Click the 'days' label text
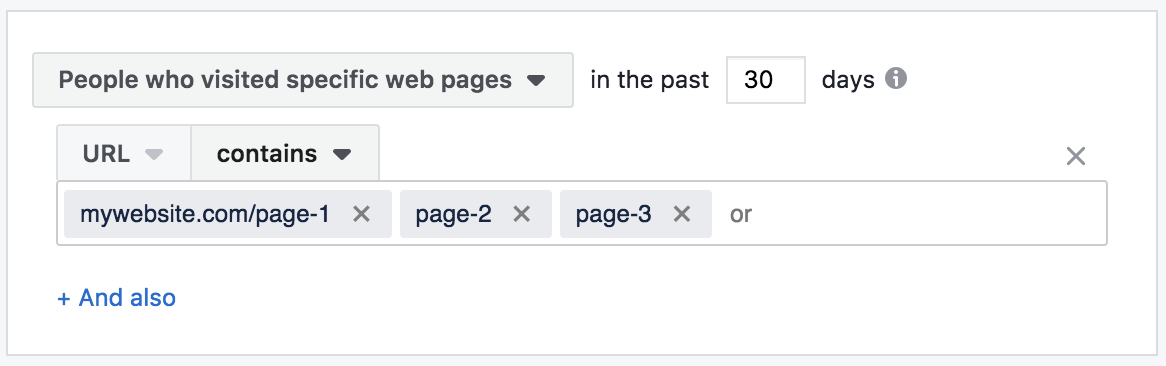This screenshot has height=366, width=1166. [848, 80]
